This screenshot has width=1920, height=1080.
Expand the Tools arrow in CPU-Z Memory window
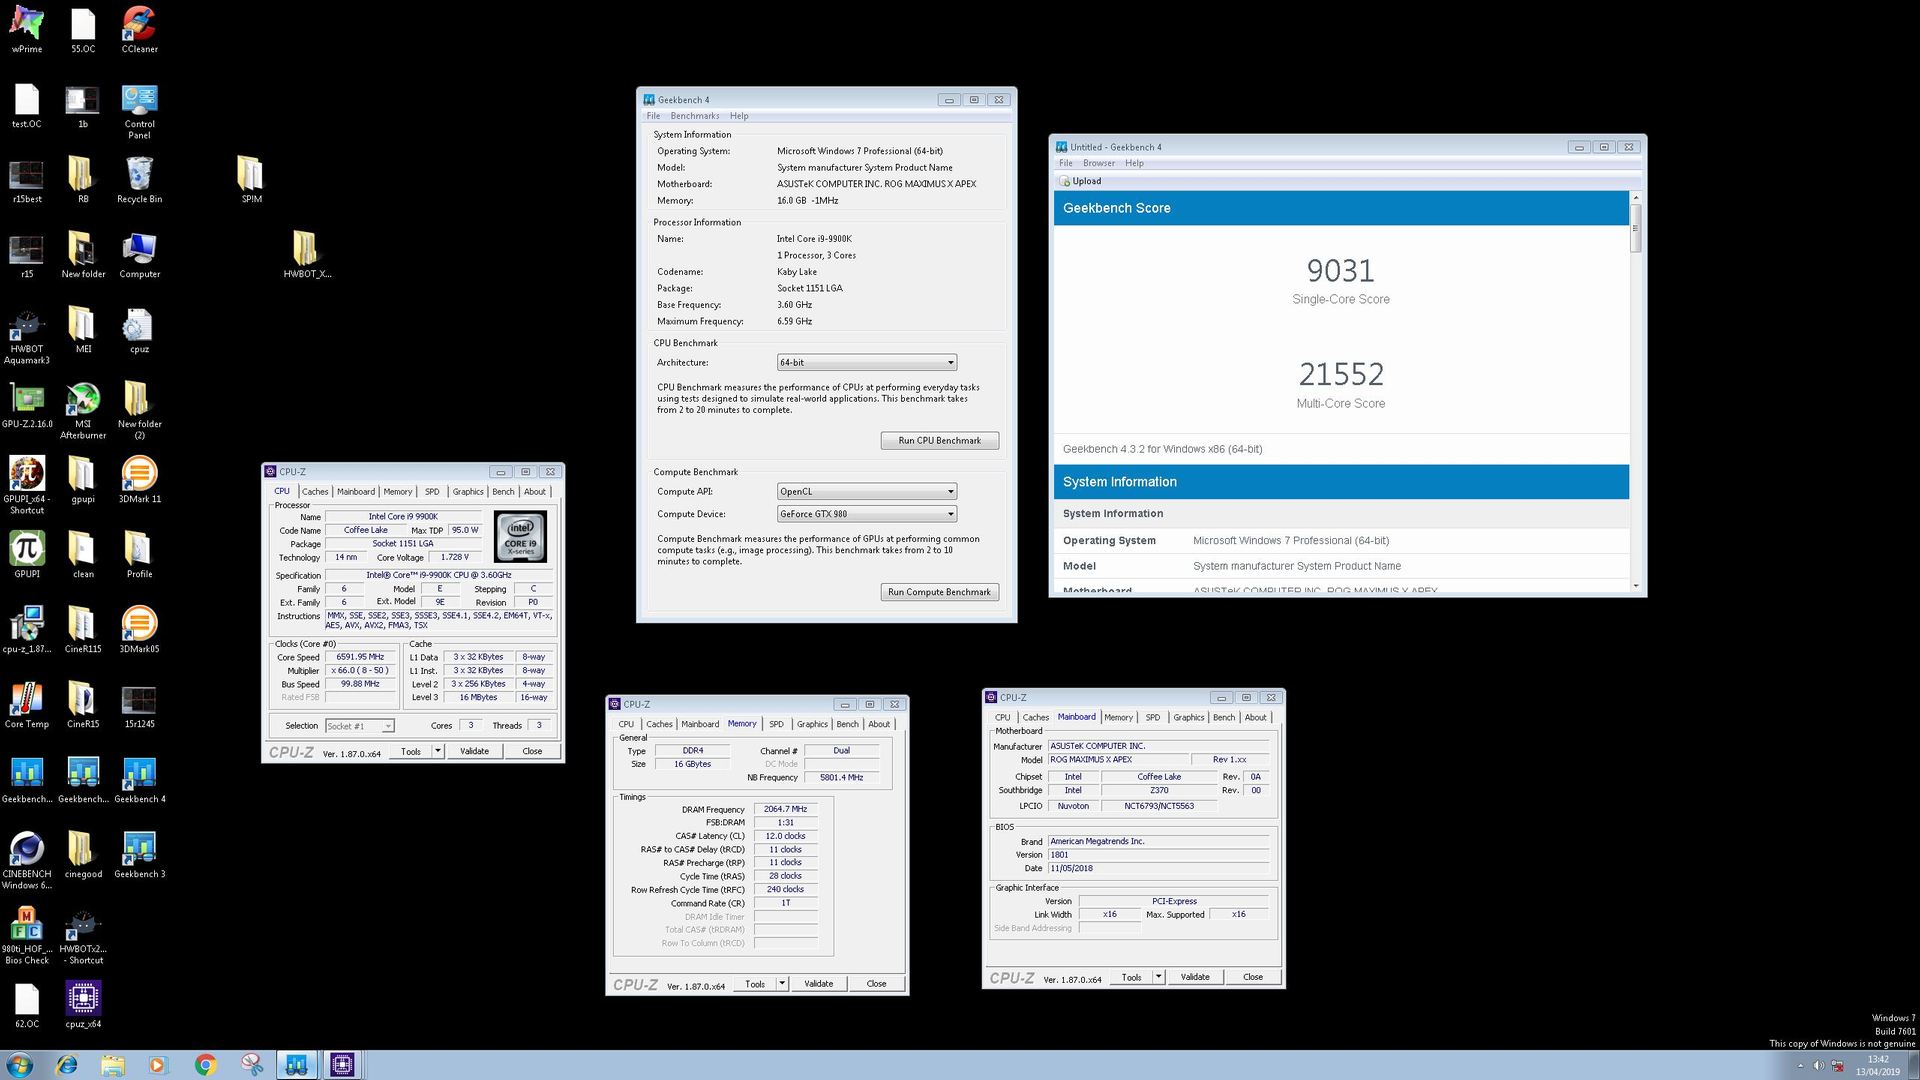click(x=782, y=984)
